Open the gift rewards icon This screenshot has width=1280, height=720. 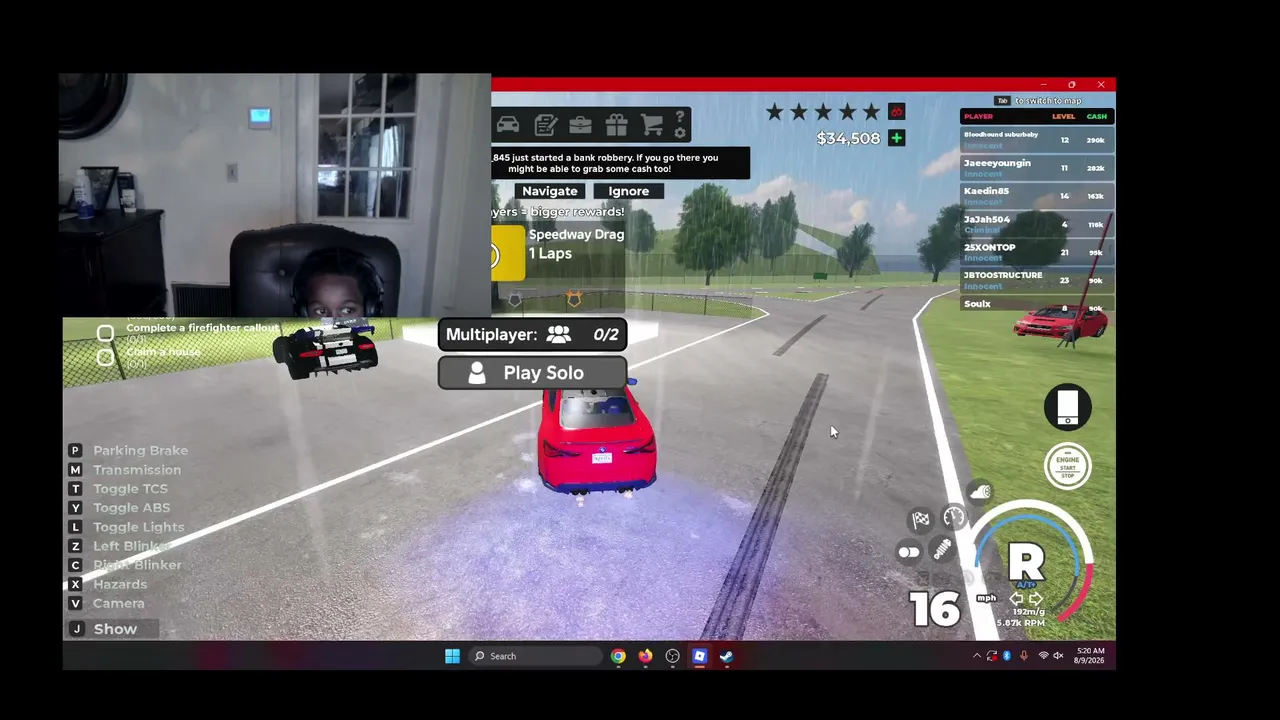[x=617, y=125]
